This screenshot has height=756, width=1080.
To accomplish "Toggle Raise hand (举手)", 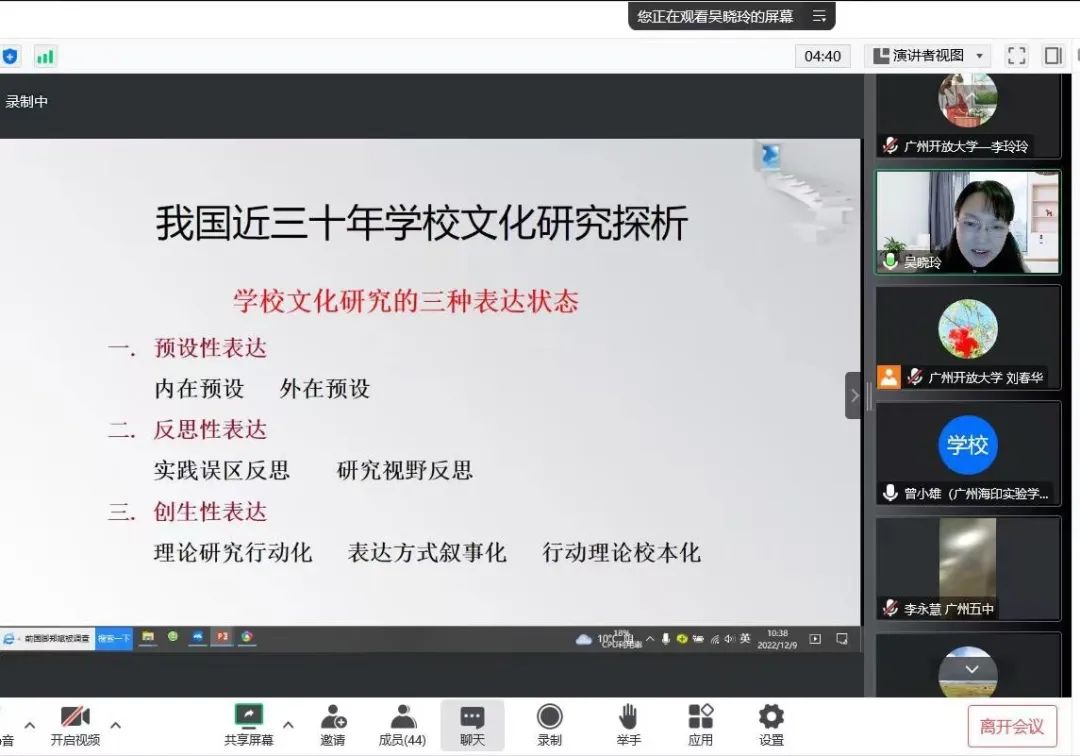I will coord(628,724).
